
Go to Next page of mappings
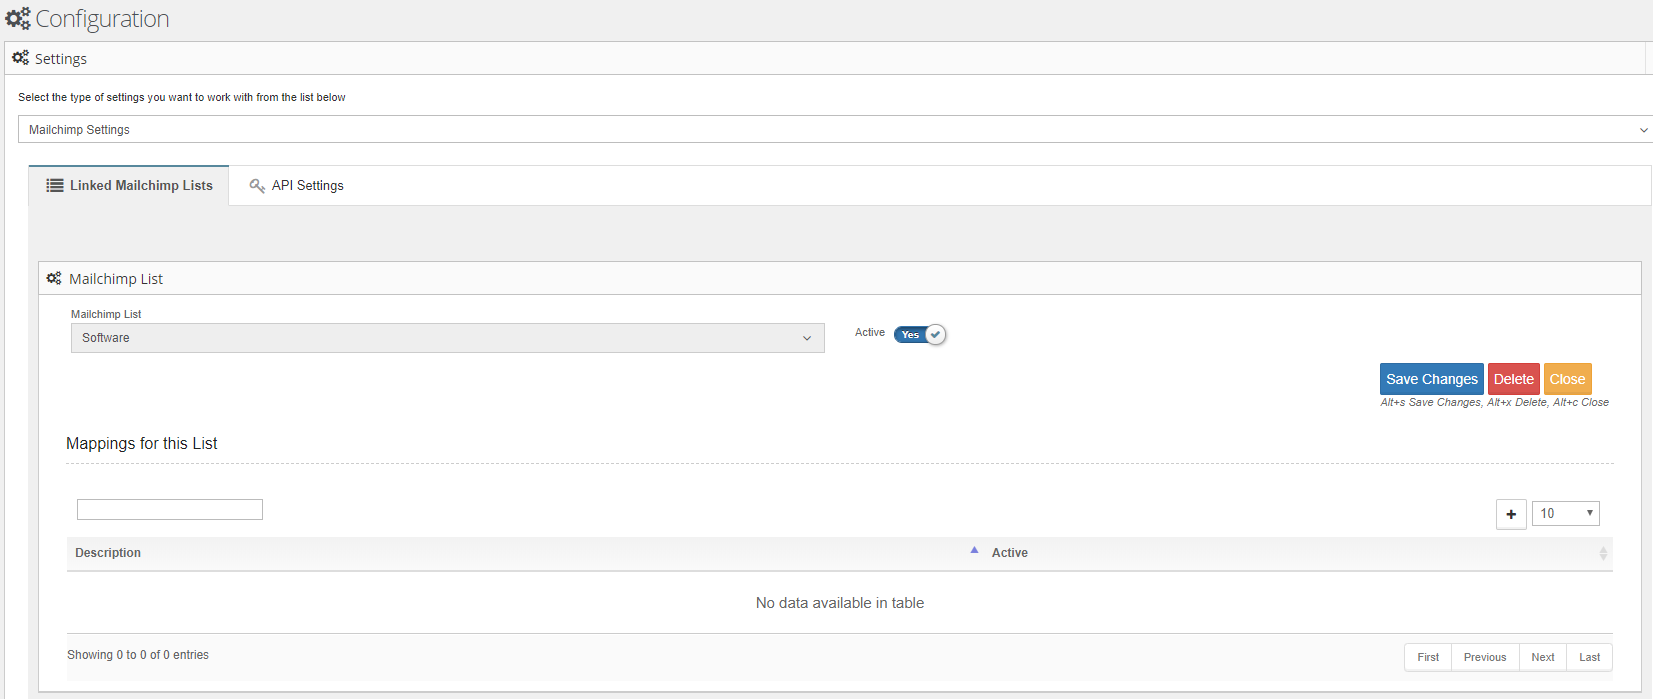(1542, 657)
